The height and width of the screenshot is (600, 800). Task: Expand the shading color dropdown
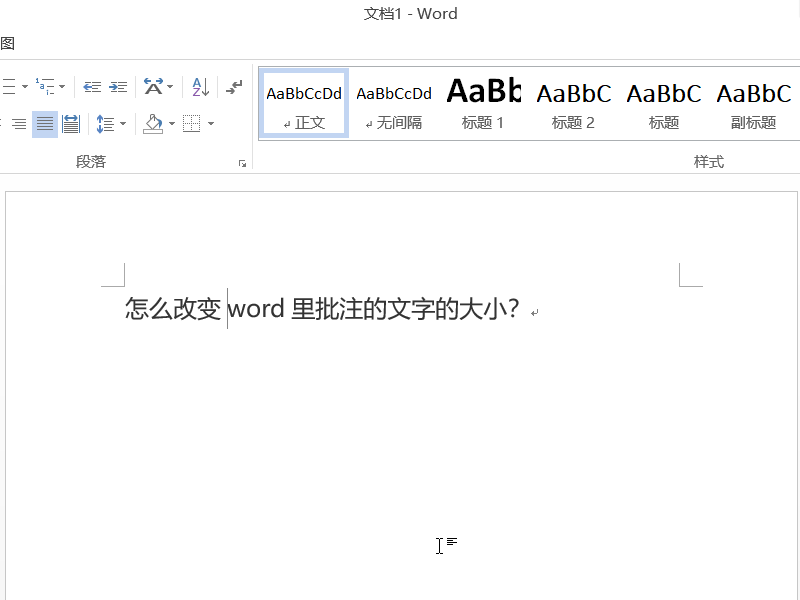pos(172,123)
